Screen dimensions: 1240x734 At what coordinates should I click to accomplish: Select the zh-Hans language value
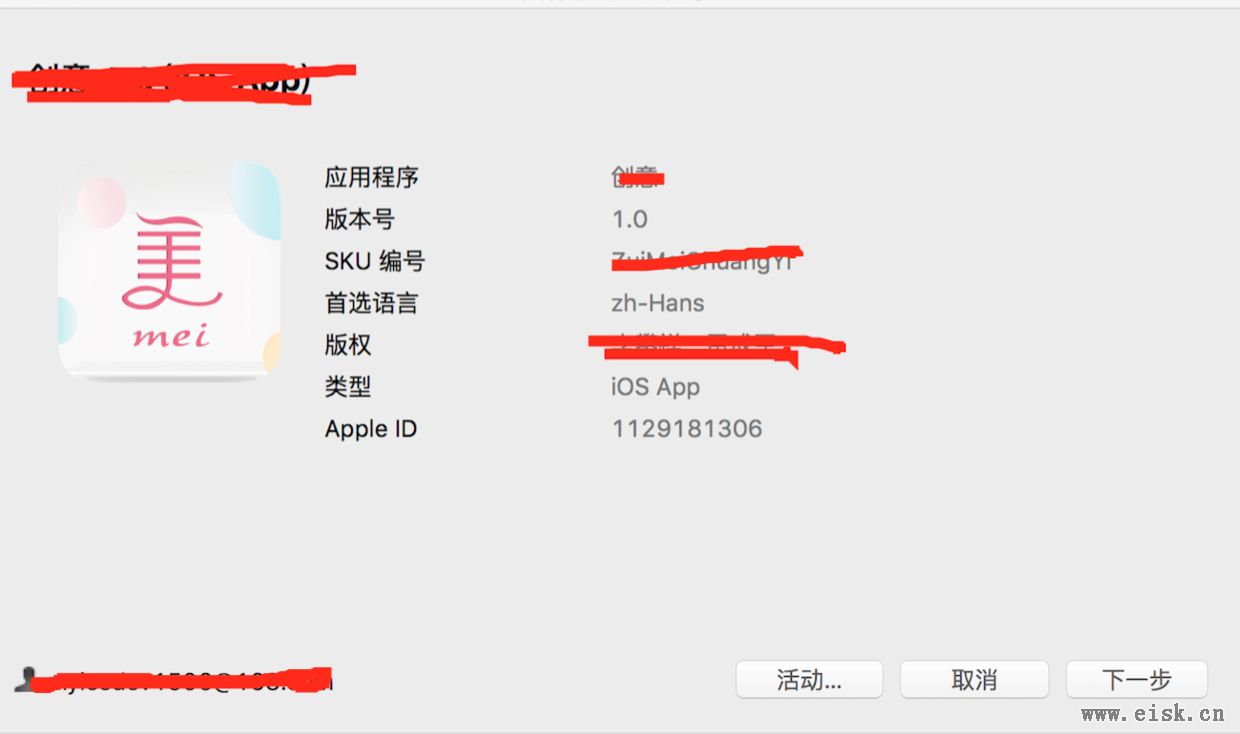tap(658, 303)
